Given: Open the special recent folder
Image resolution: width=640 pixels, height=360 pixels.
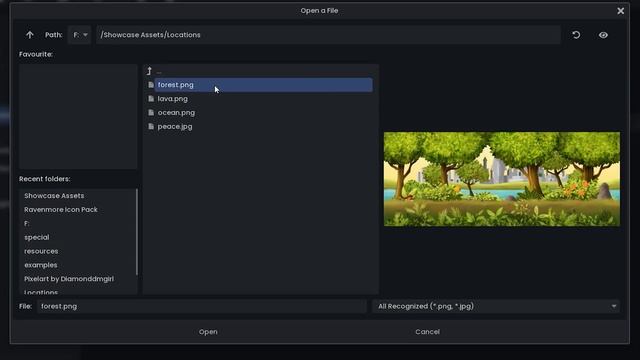Looking at the screenshot, I should click(36, 238).
